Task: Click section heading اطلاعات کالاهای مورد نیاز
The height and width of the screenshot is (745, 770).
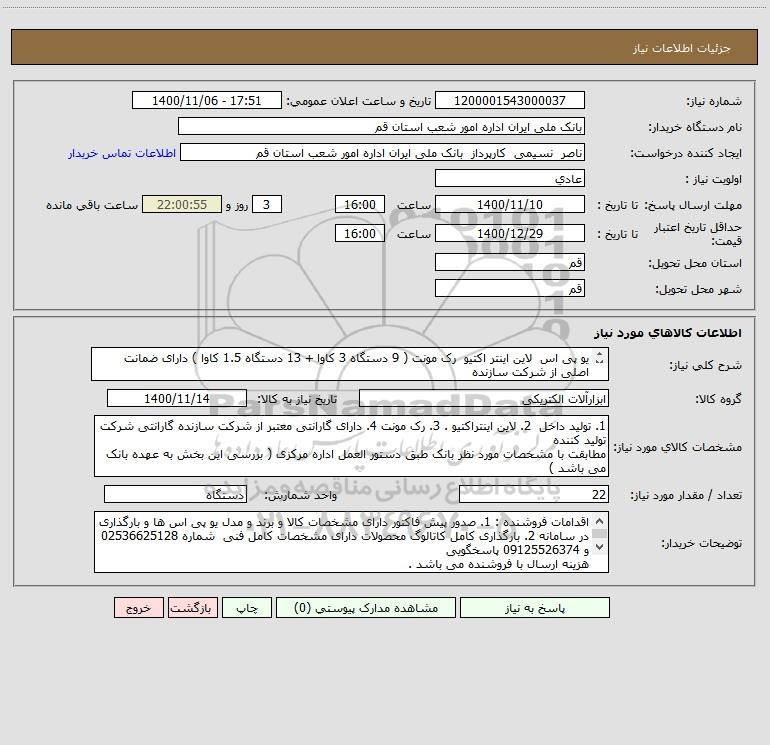Action: click(668, 333)
